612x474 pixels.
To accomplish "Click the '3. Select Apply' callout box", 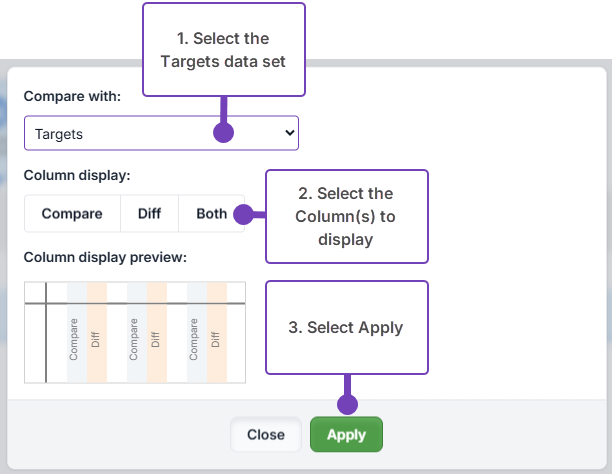I will coord(346,327).
